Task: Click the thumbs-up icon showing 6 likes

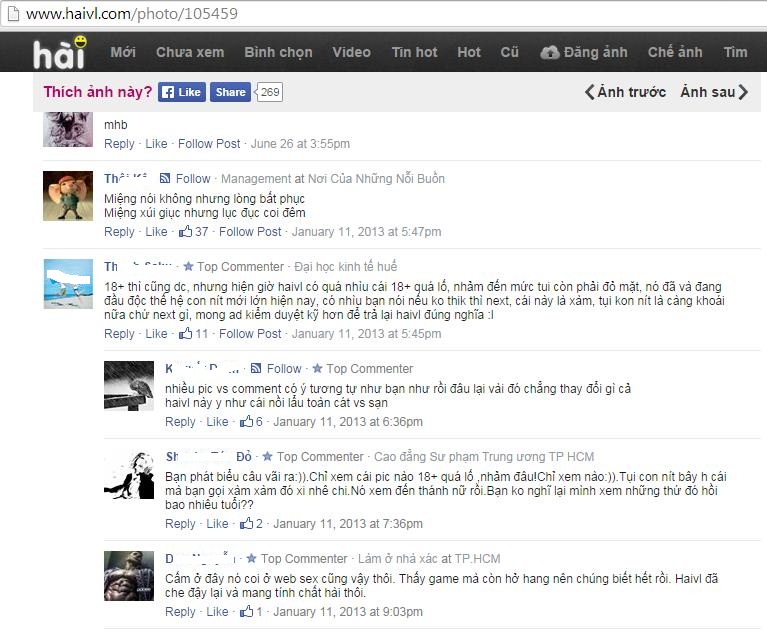Action: click(x=247, y=421)
